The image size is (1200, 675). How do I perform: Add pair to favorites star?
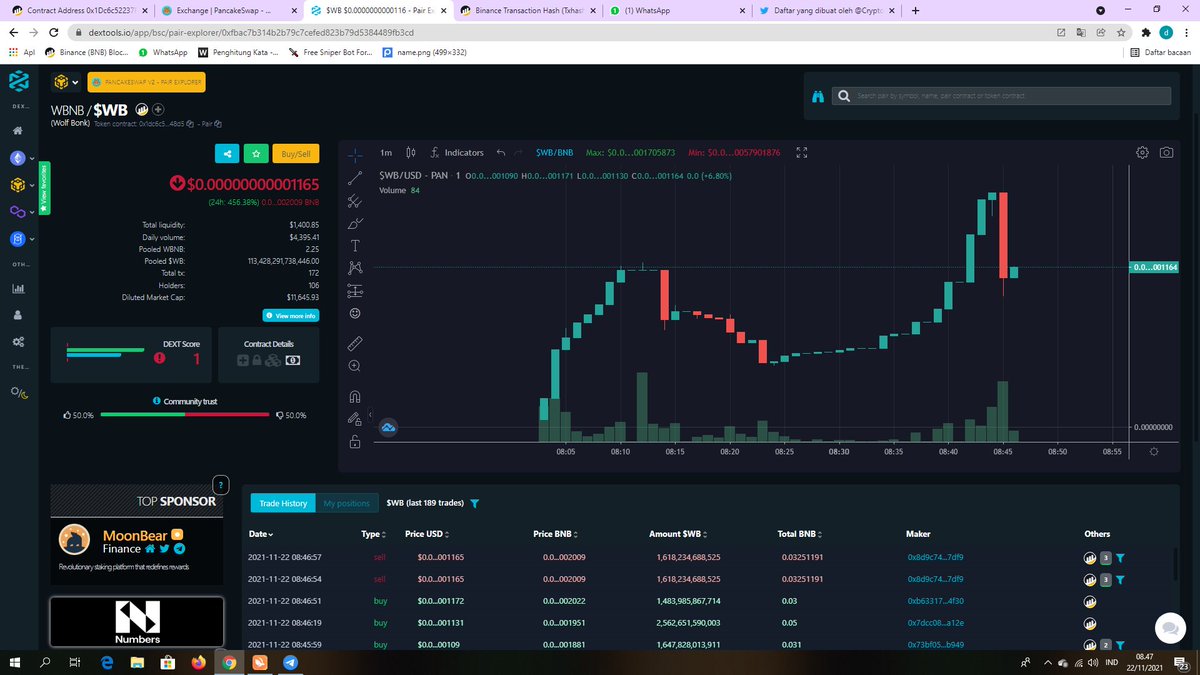point(256,154)
